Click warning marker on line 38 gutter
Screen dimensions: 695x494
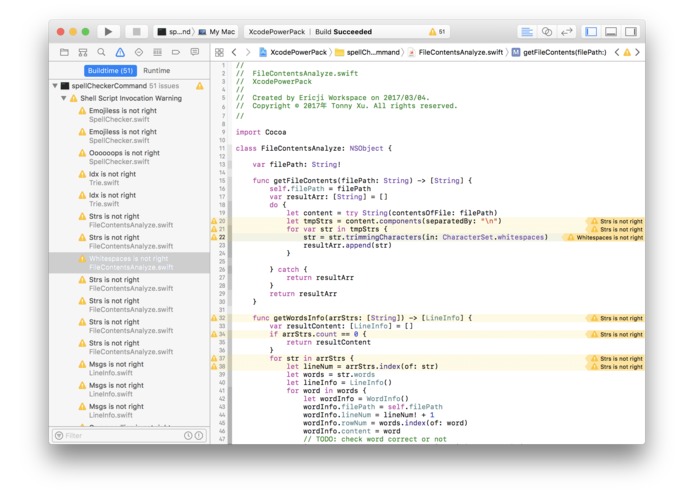(x=214, y=366)
